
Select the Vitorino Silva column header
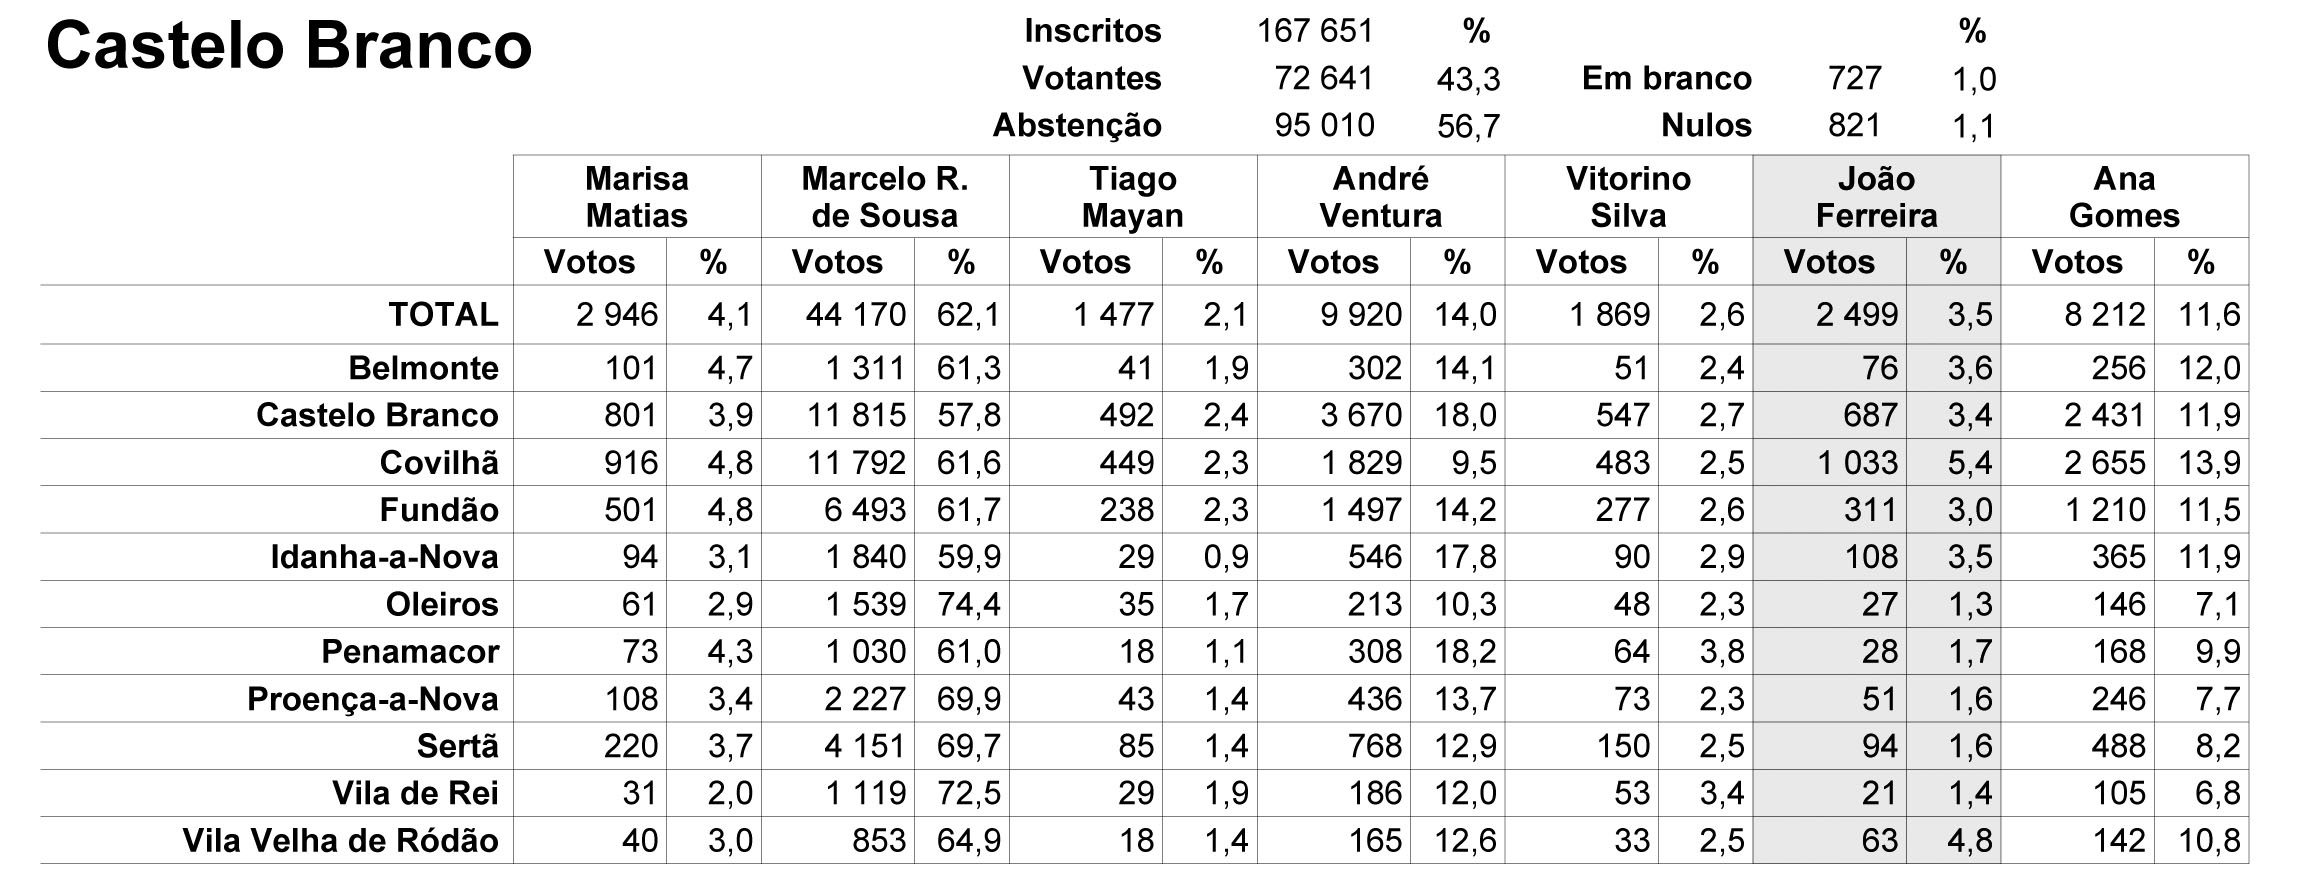coord(1629,197)
